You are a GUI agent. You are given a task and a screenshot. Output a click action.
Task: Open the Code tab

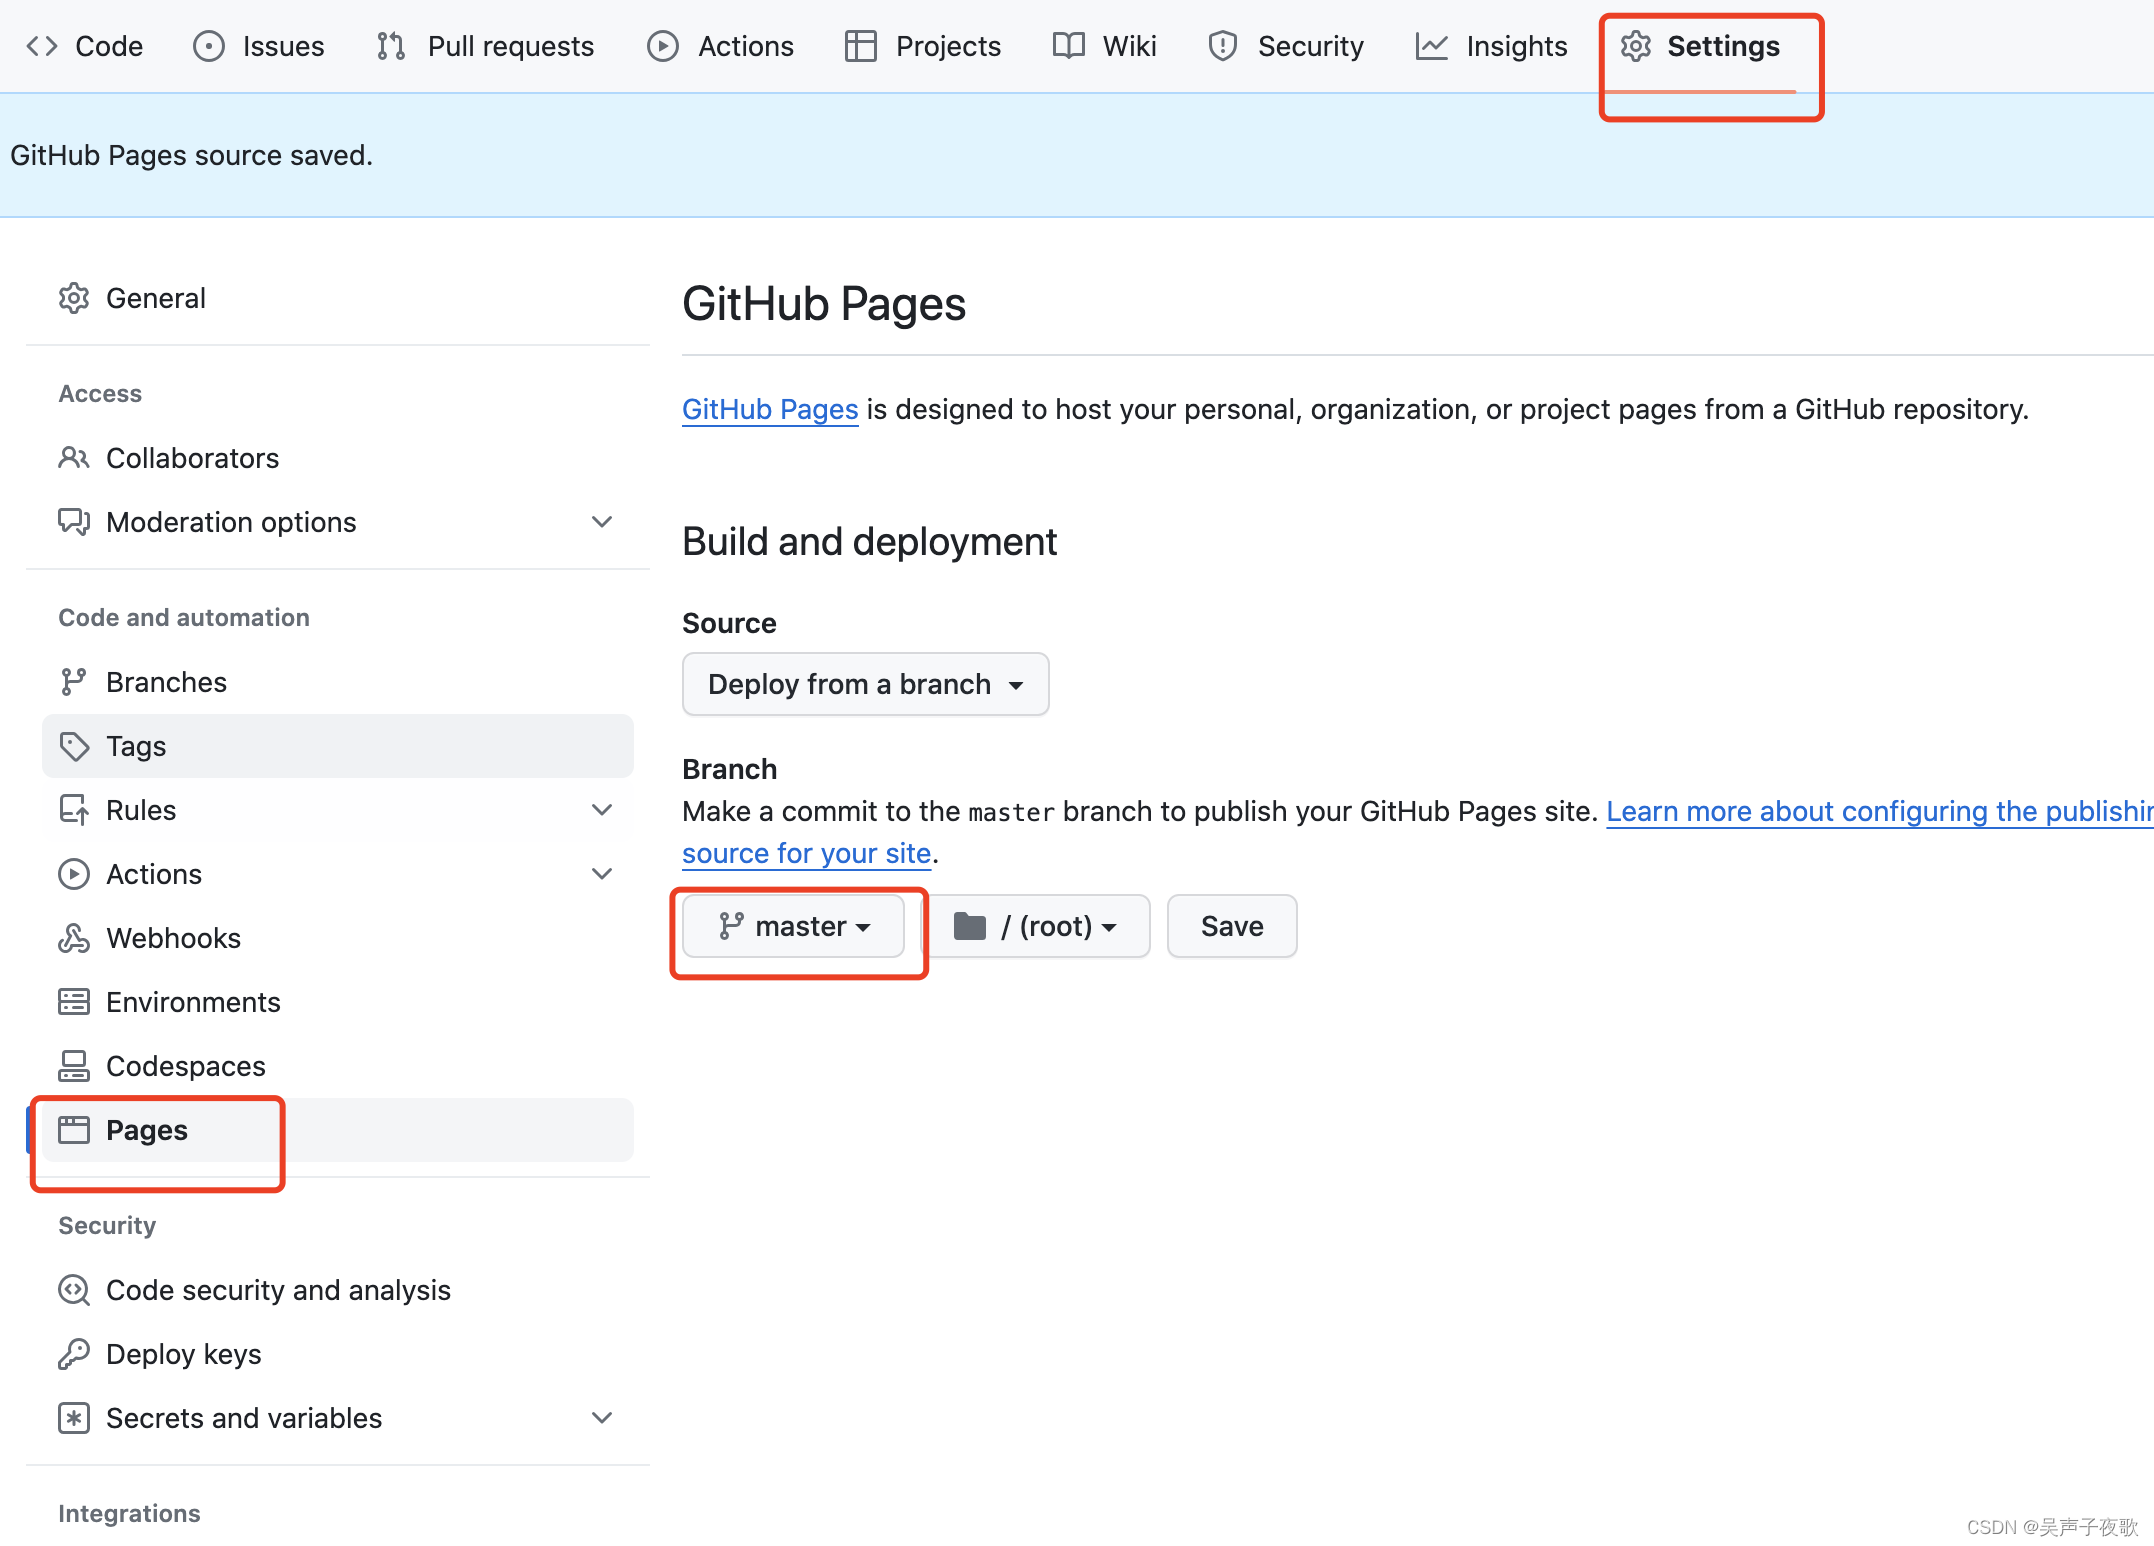coord(84,46)
